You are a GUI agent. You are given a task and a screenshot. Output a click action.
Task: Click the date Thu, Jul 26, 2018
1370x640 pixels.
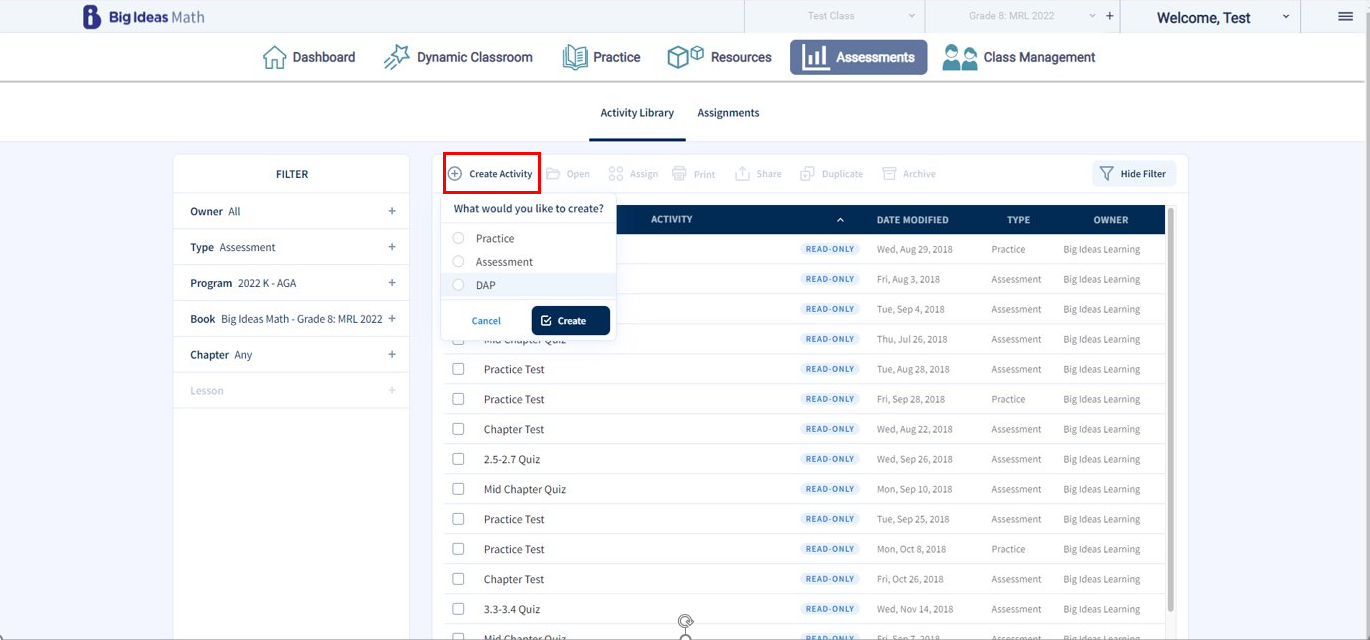(x=912, y=339)
